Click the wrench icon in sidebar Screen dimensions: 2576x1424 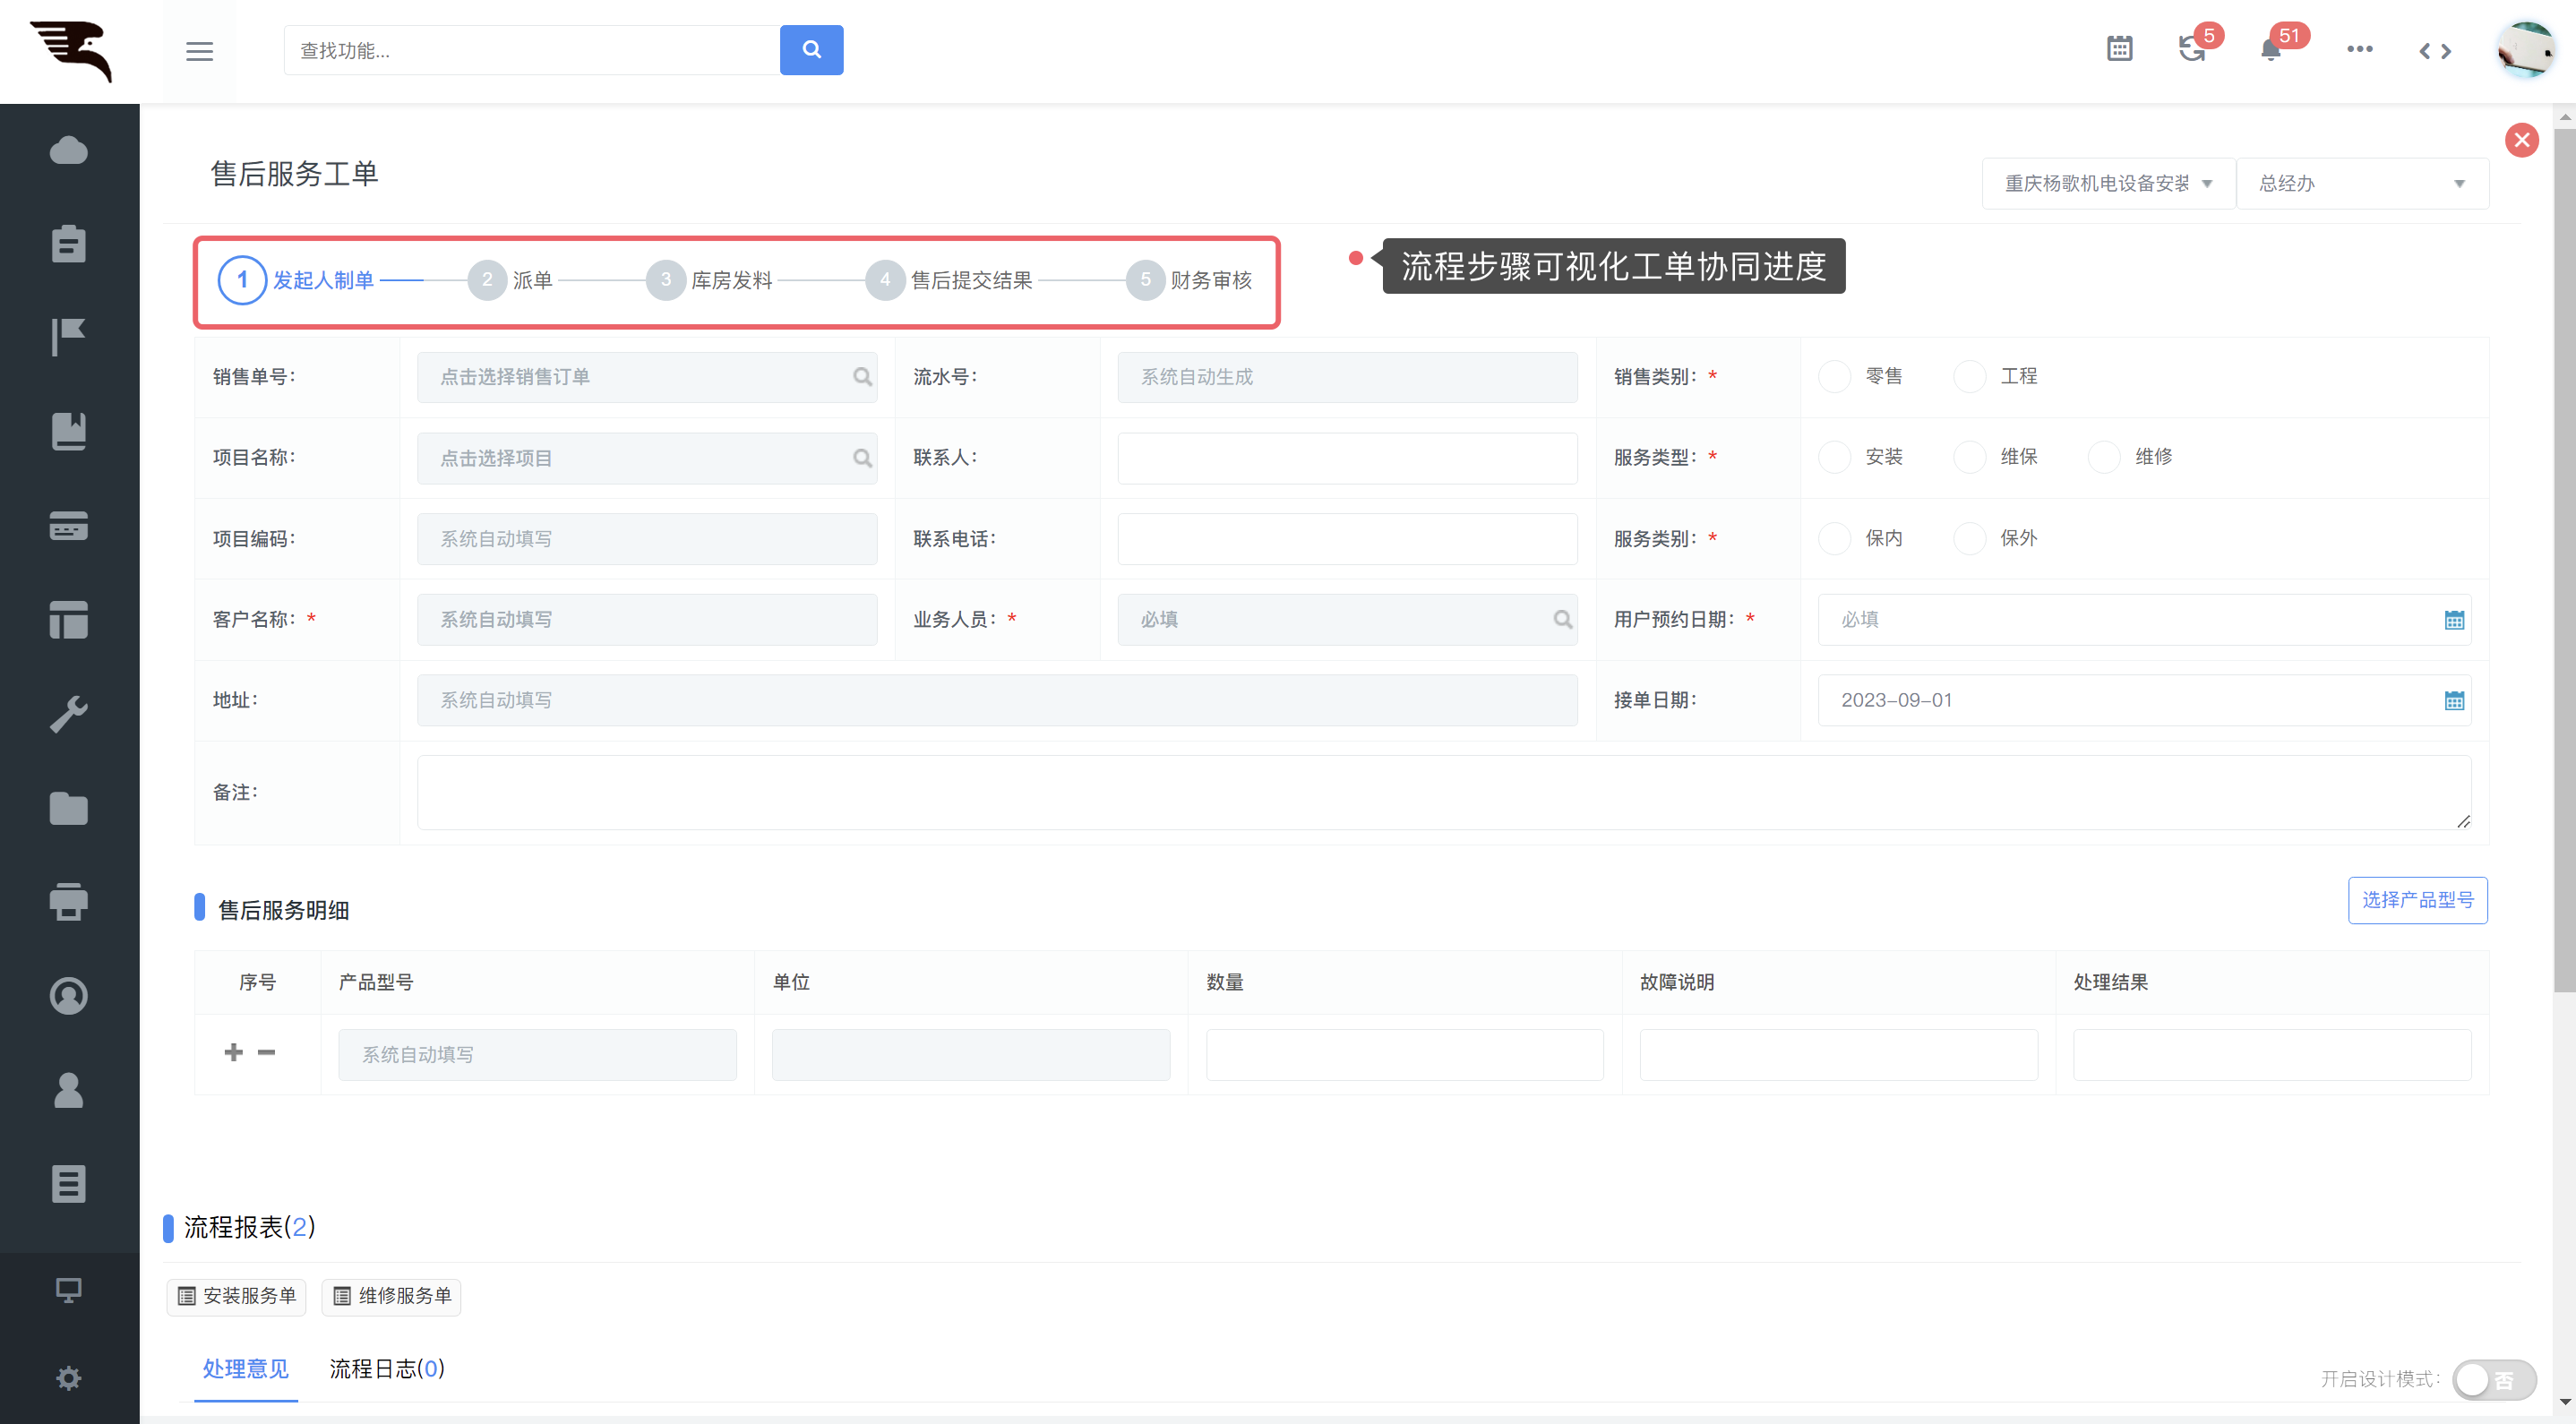pyautogui.click(x=68, y=714)
